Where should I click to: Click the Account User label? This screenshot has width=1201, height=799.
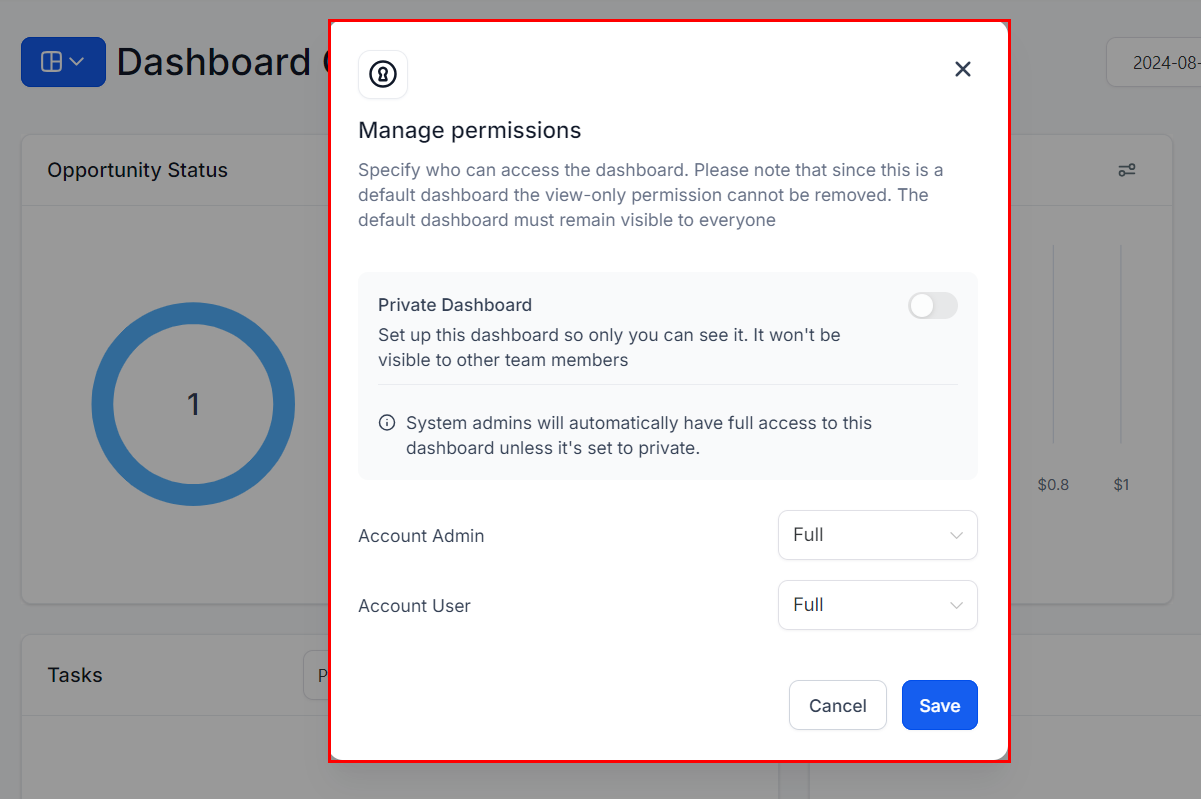click(x=414, y=606)
